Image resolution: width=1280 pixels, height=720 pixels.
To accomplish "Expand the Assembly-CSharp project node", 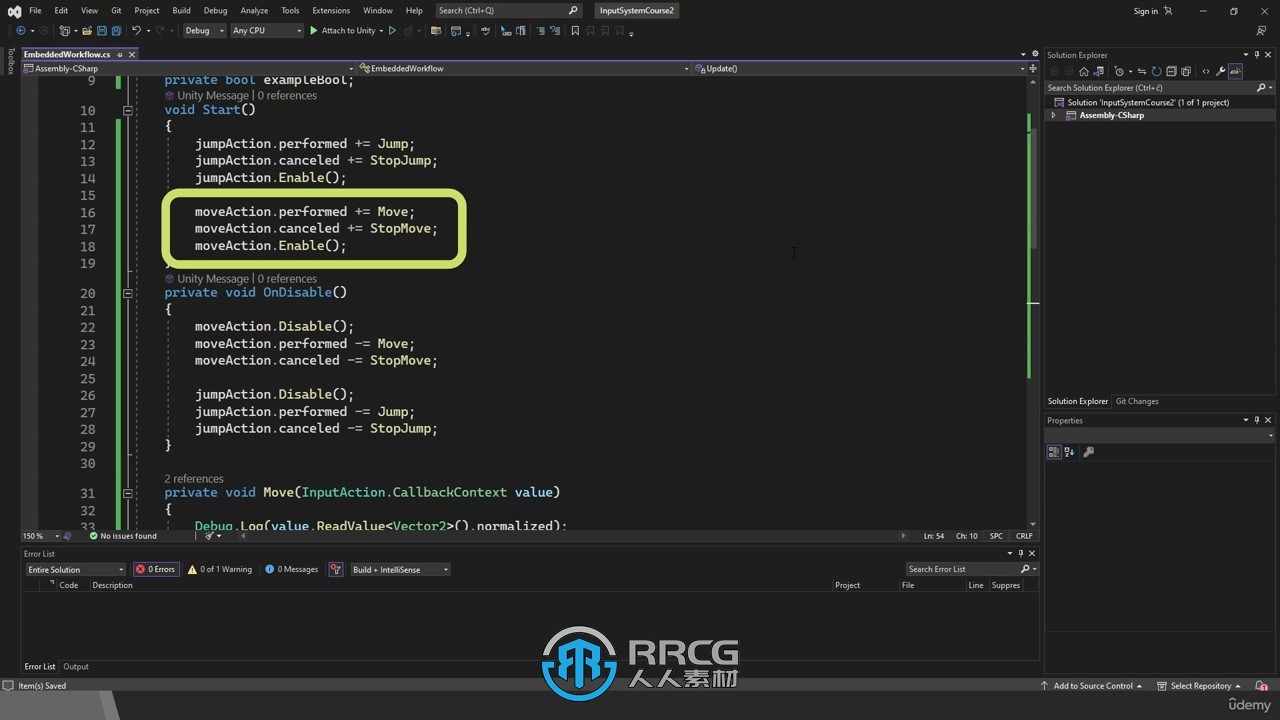I will point(1053,115).
